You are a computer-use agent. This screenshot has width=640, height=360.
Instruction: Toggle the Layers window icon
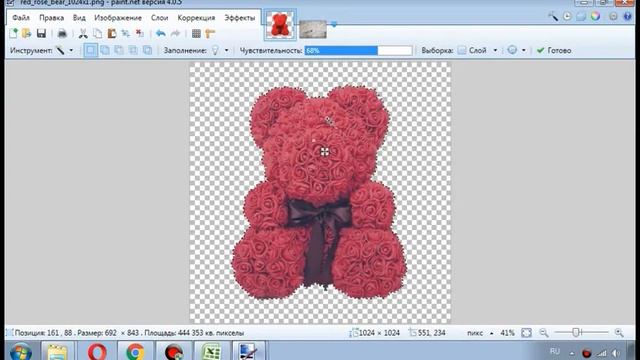(x=581, y=16)
